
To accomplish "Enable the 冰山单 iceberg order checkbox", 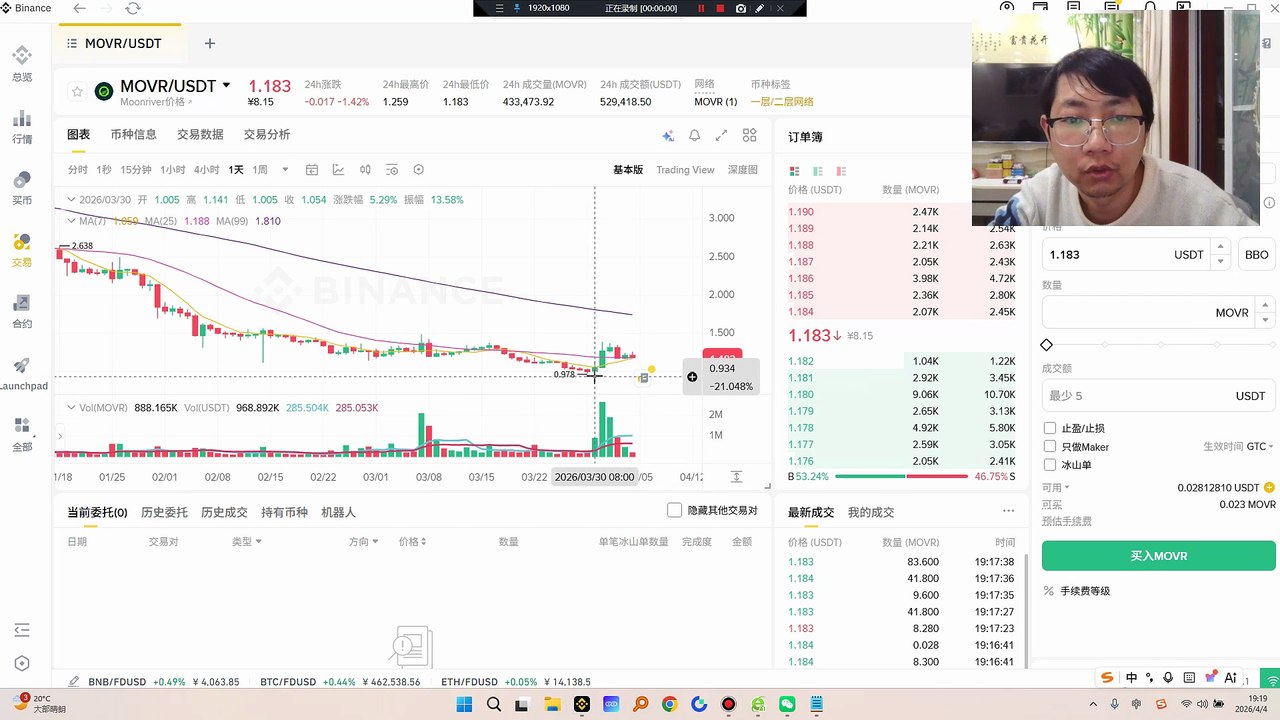I will tap(1050, 465).
